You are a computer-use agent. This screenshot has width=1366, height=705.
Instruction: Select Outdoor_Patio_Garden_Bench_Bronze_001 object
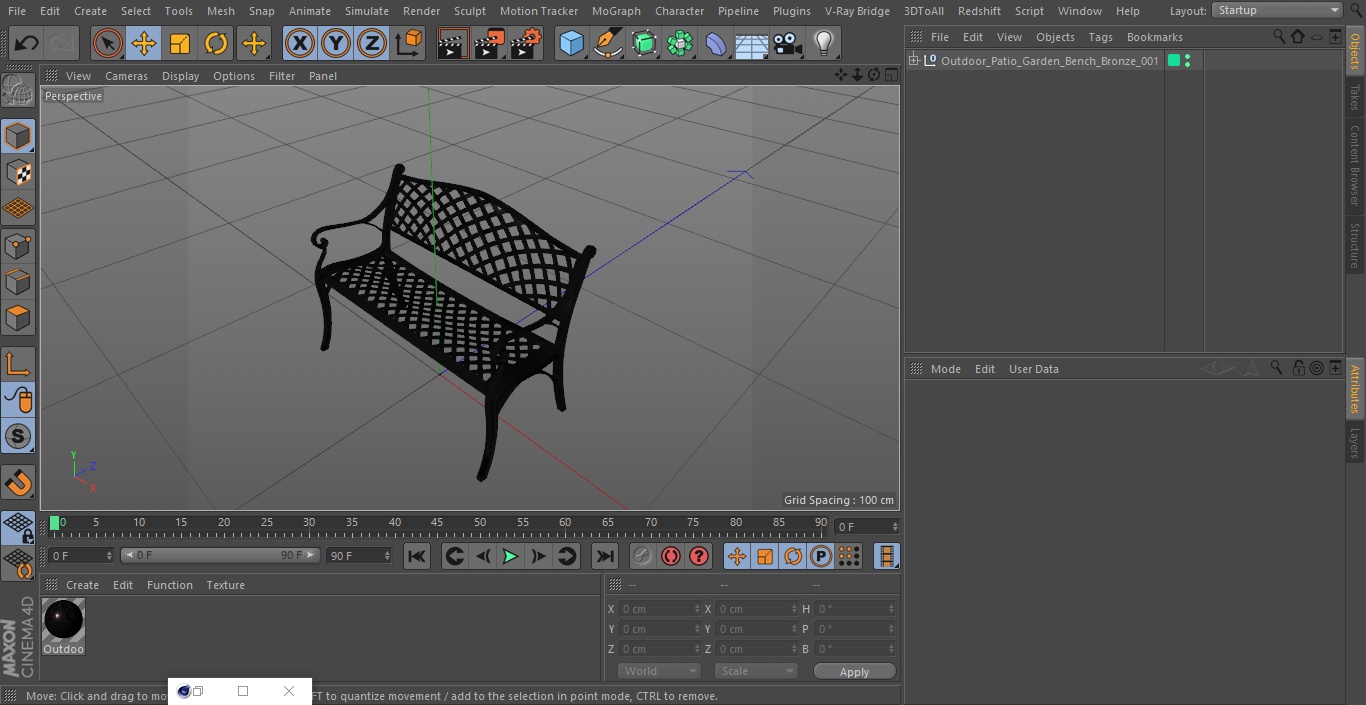(x=1049, y=61)
